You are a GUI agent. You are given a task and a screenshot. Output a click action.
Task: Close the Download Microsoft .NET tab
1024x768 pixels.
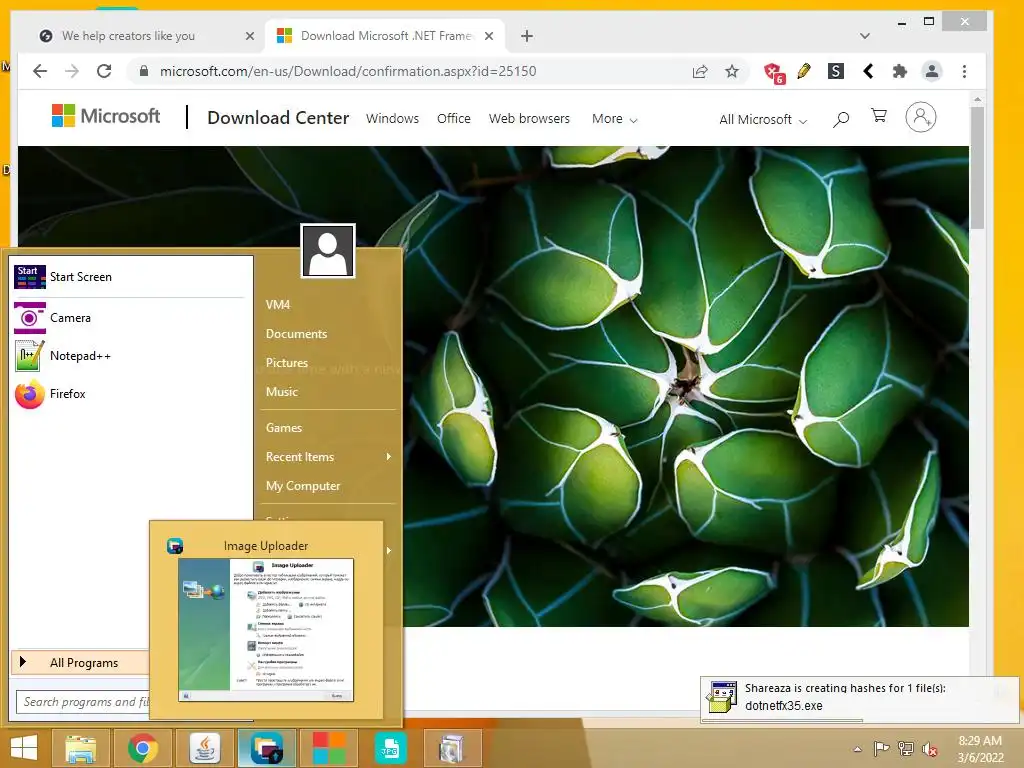tap(488, 36)
